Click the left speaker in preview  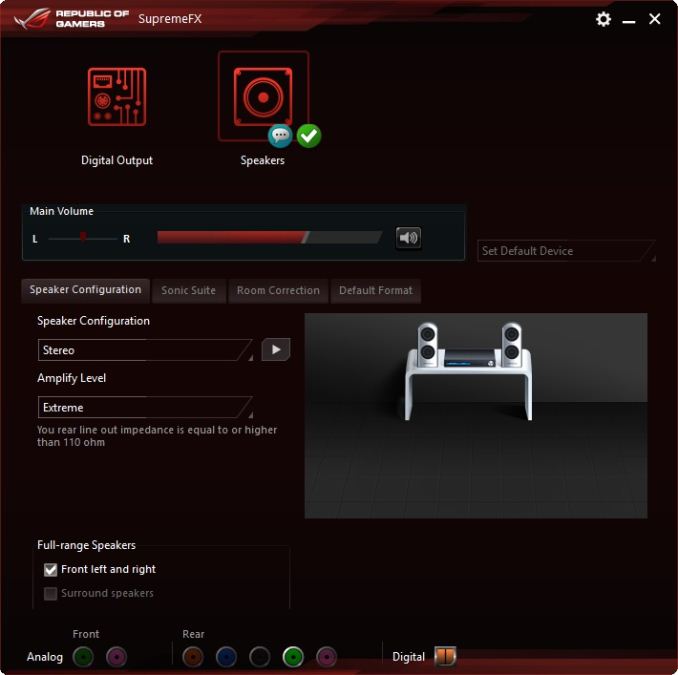(x=427, y=345)
